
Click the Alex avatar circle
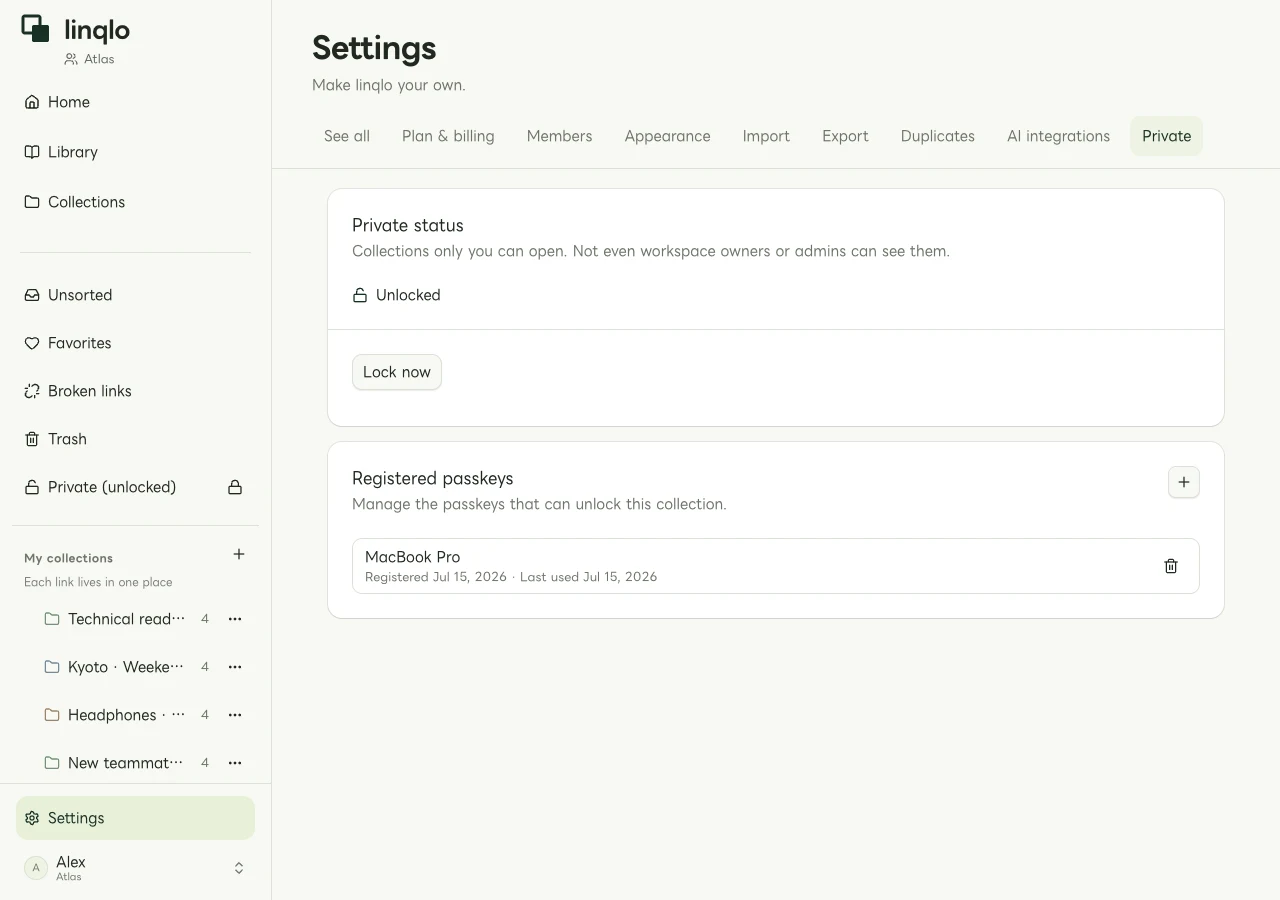click(36, 868)
